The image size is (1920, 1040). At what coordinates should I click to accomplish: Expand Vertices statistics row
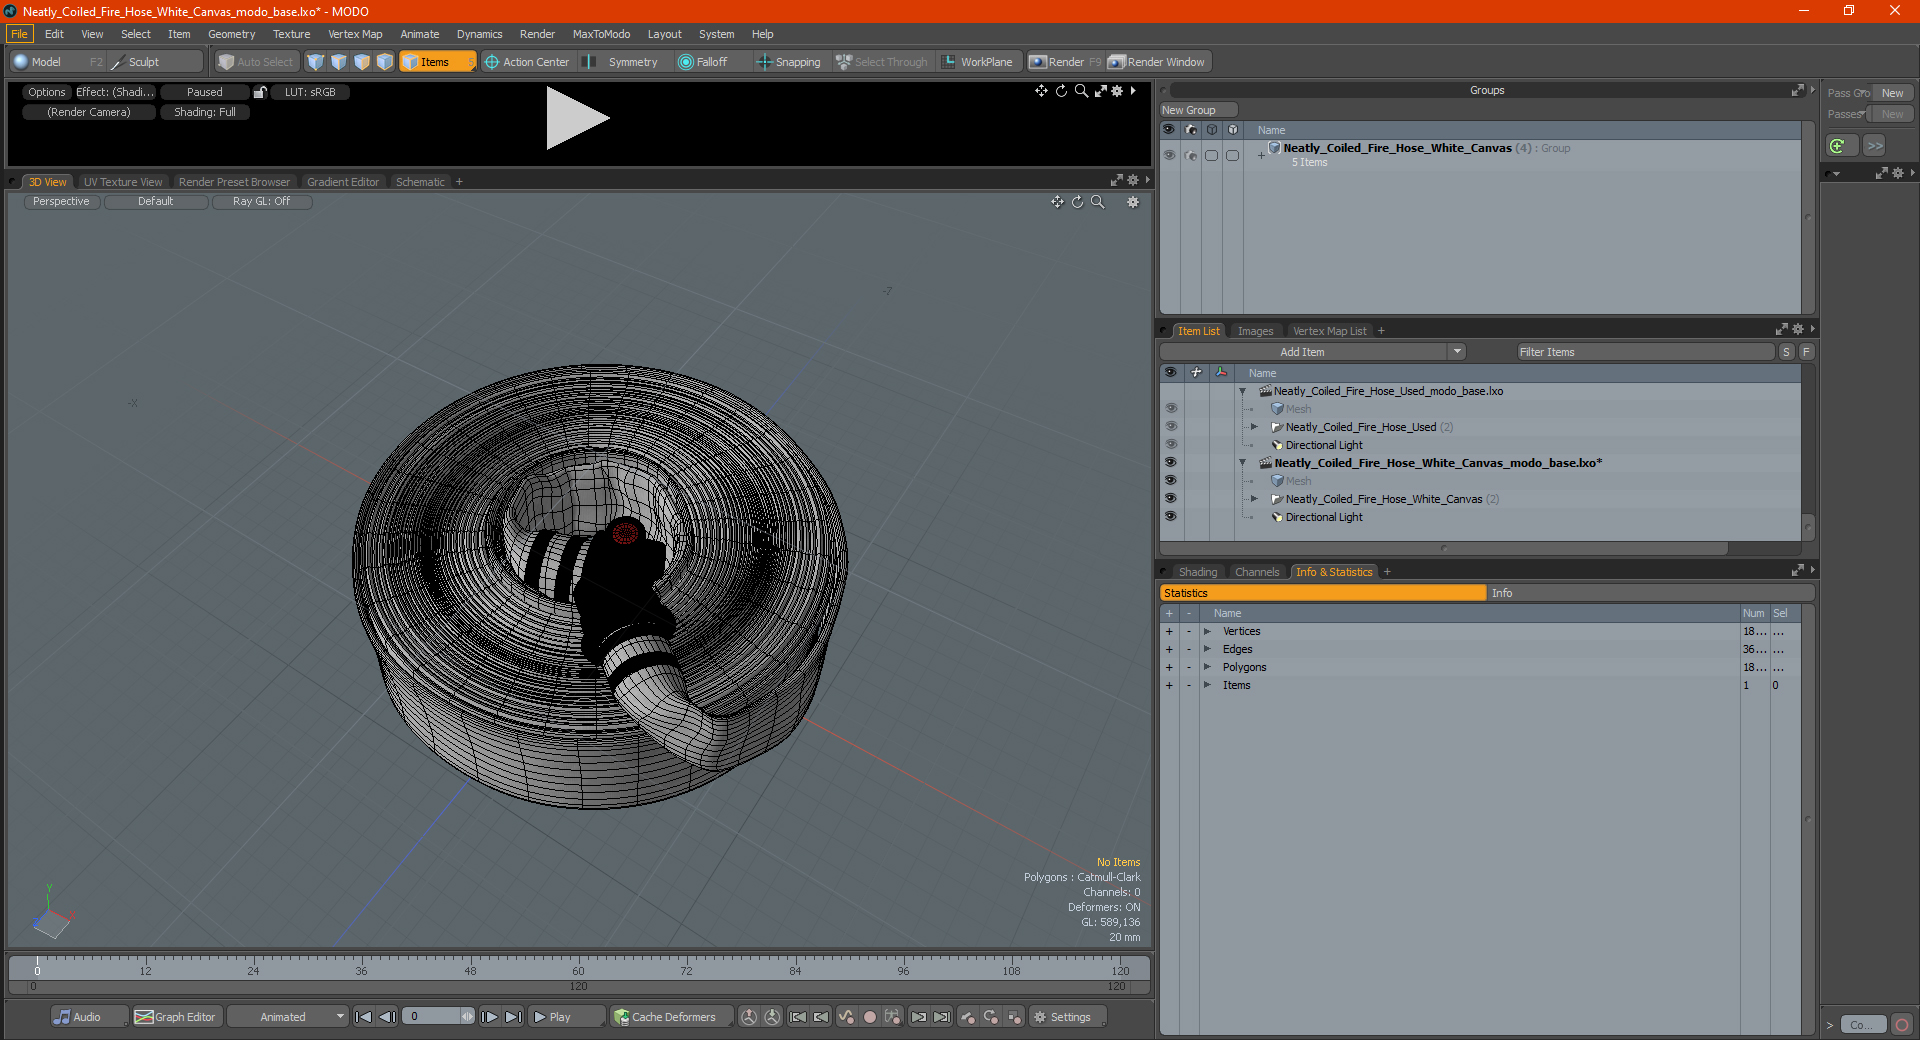tap(1207, 631)
